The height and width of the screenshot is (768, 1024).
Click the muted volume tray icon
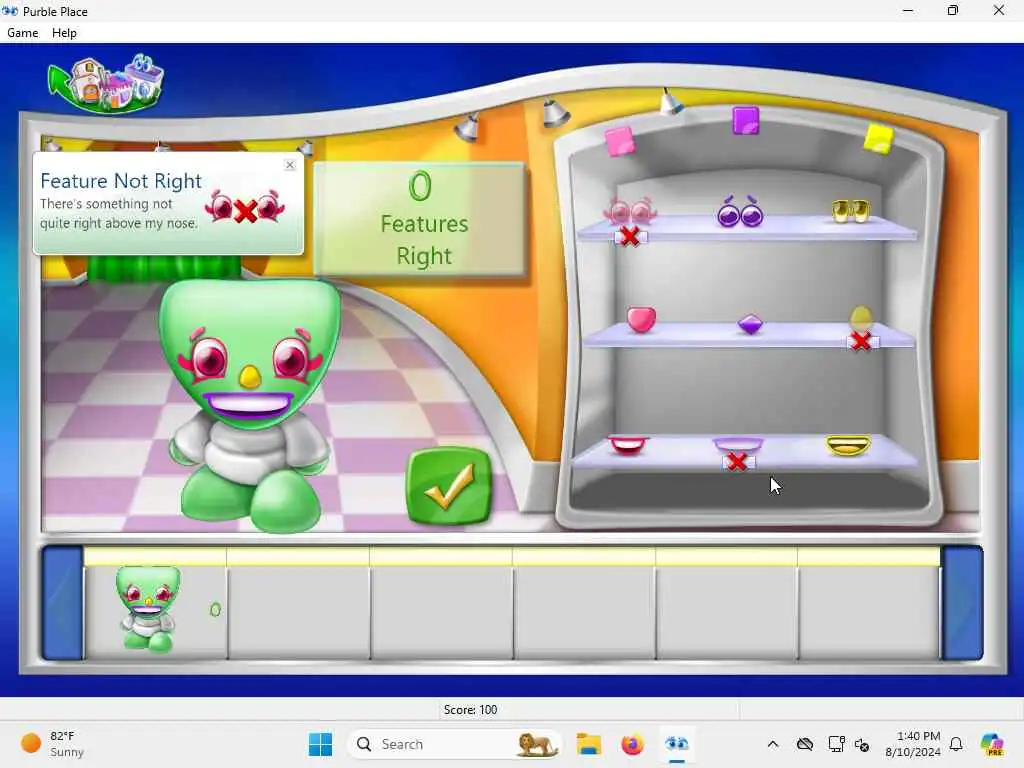(x=862, y=744)
